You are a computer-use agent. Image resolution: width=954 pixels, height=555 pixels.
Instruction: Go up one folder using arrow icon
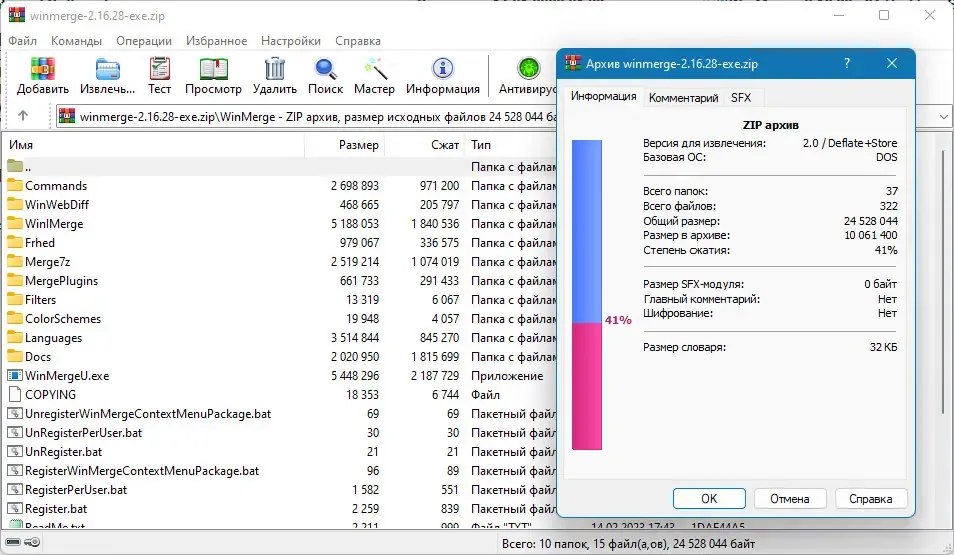click(23, 116)
